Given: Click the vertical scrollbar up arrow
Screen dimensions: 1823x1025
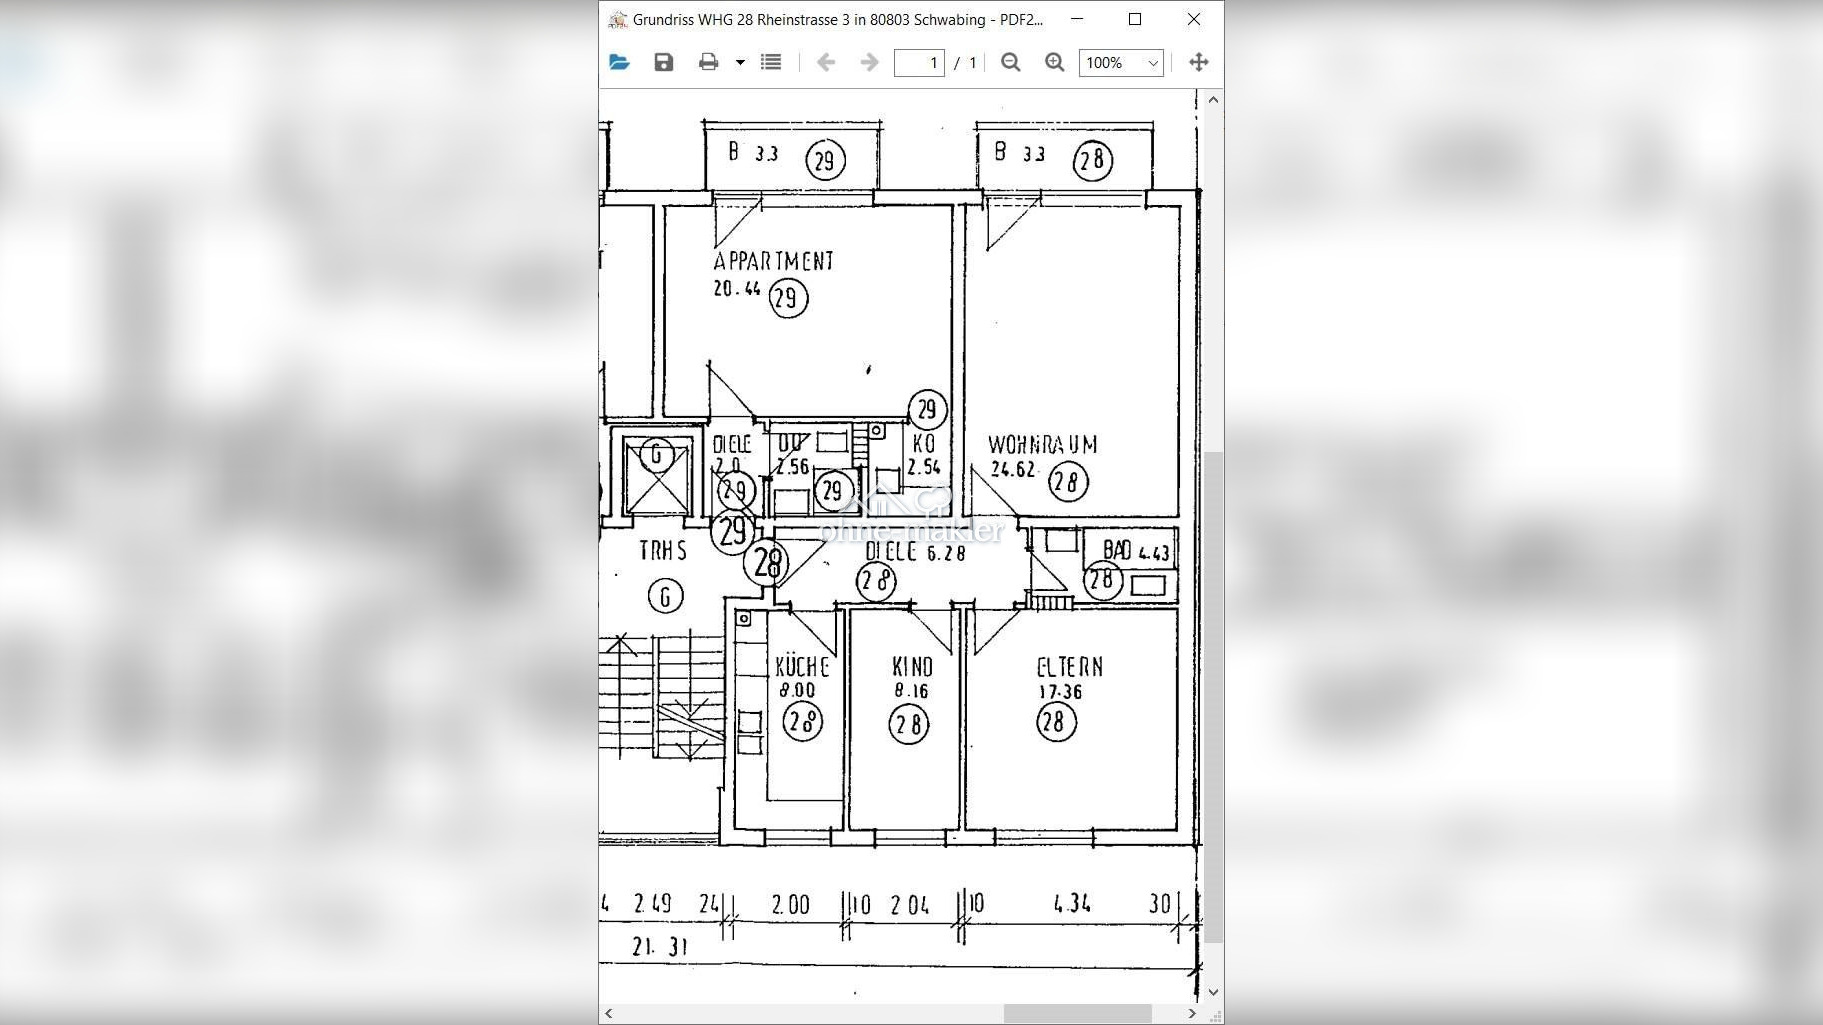Looking at the screenshot, I should [1213, 100].
